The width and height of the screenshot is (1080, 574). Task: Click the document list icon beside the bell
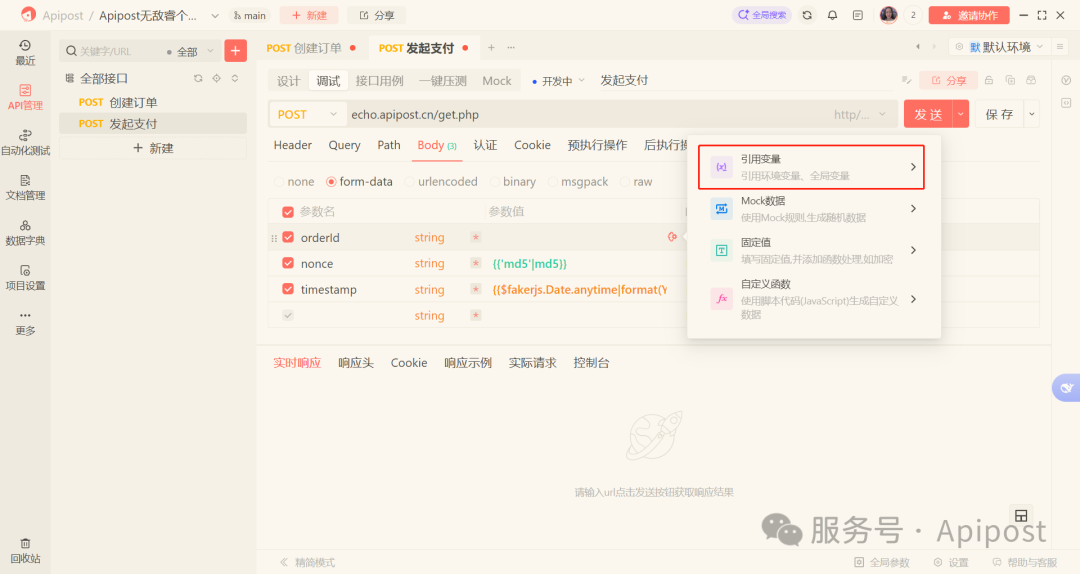click(x=858, y=15)
